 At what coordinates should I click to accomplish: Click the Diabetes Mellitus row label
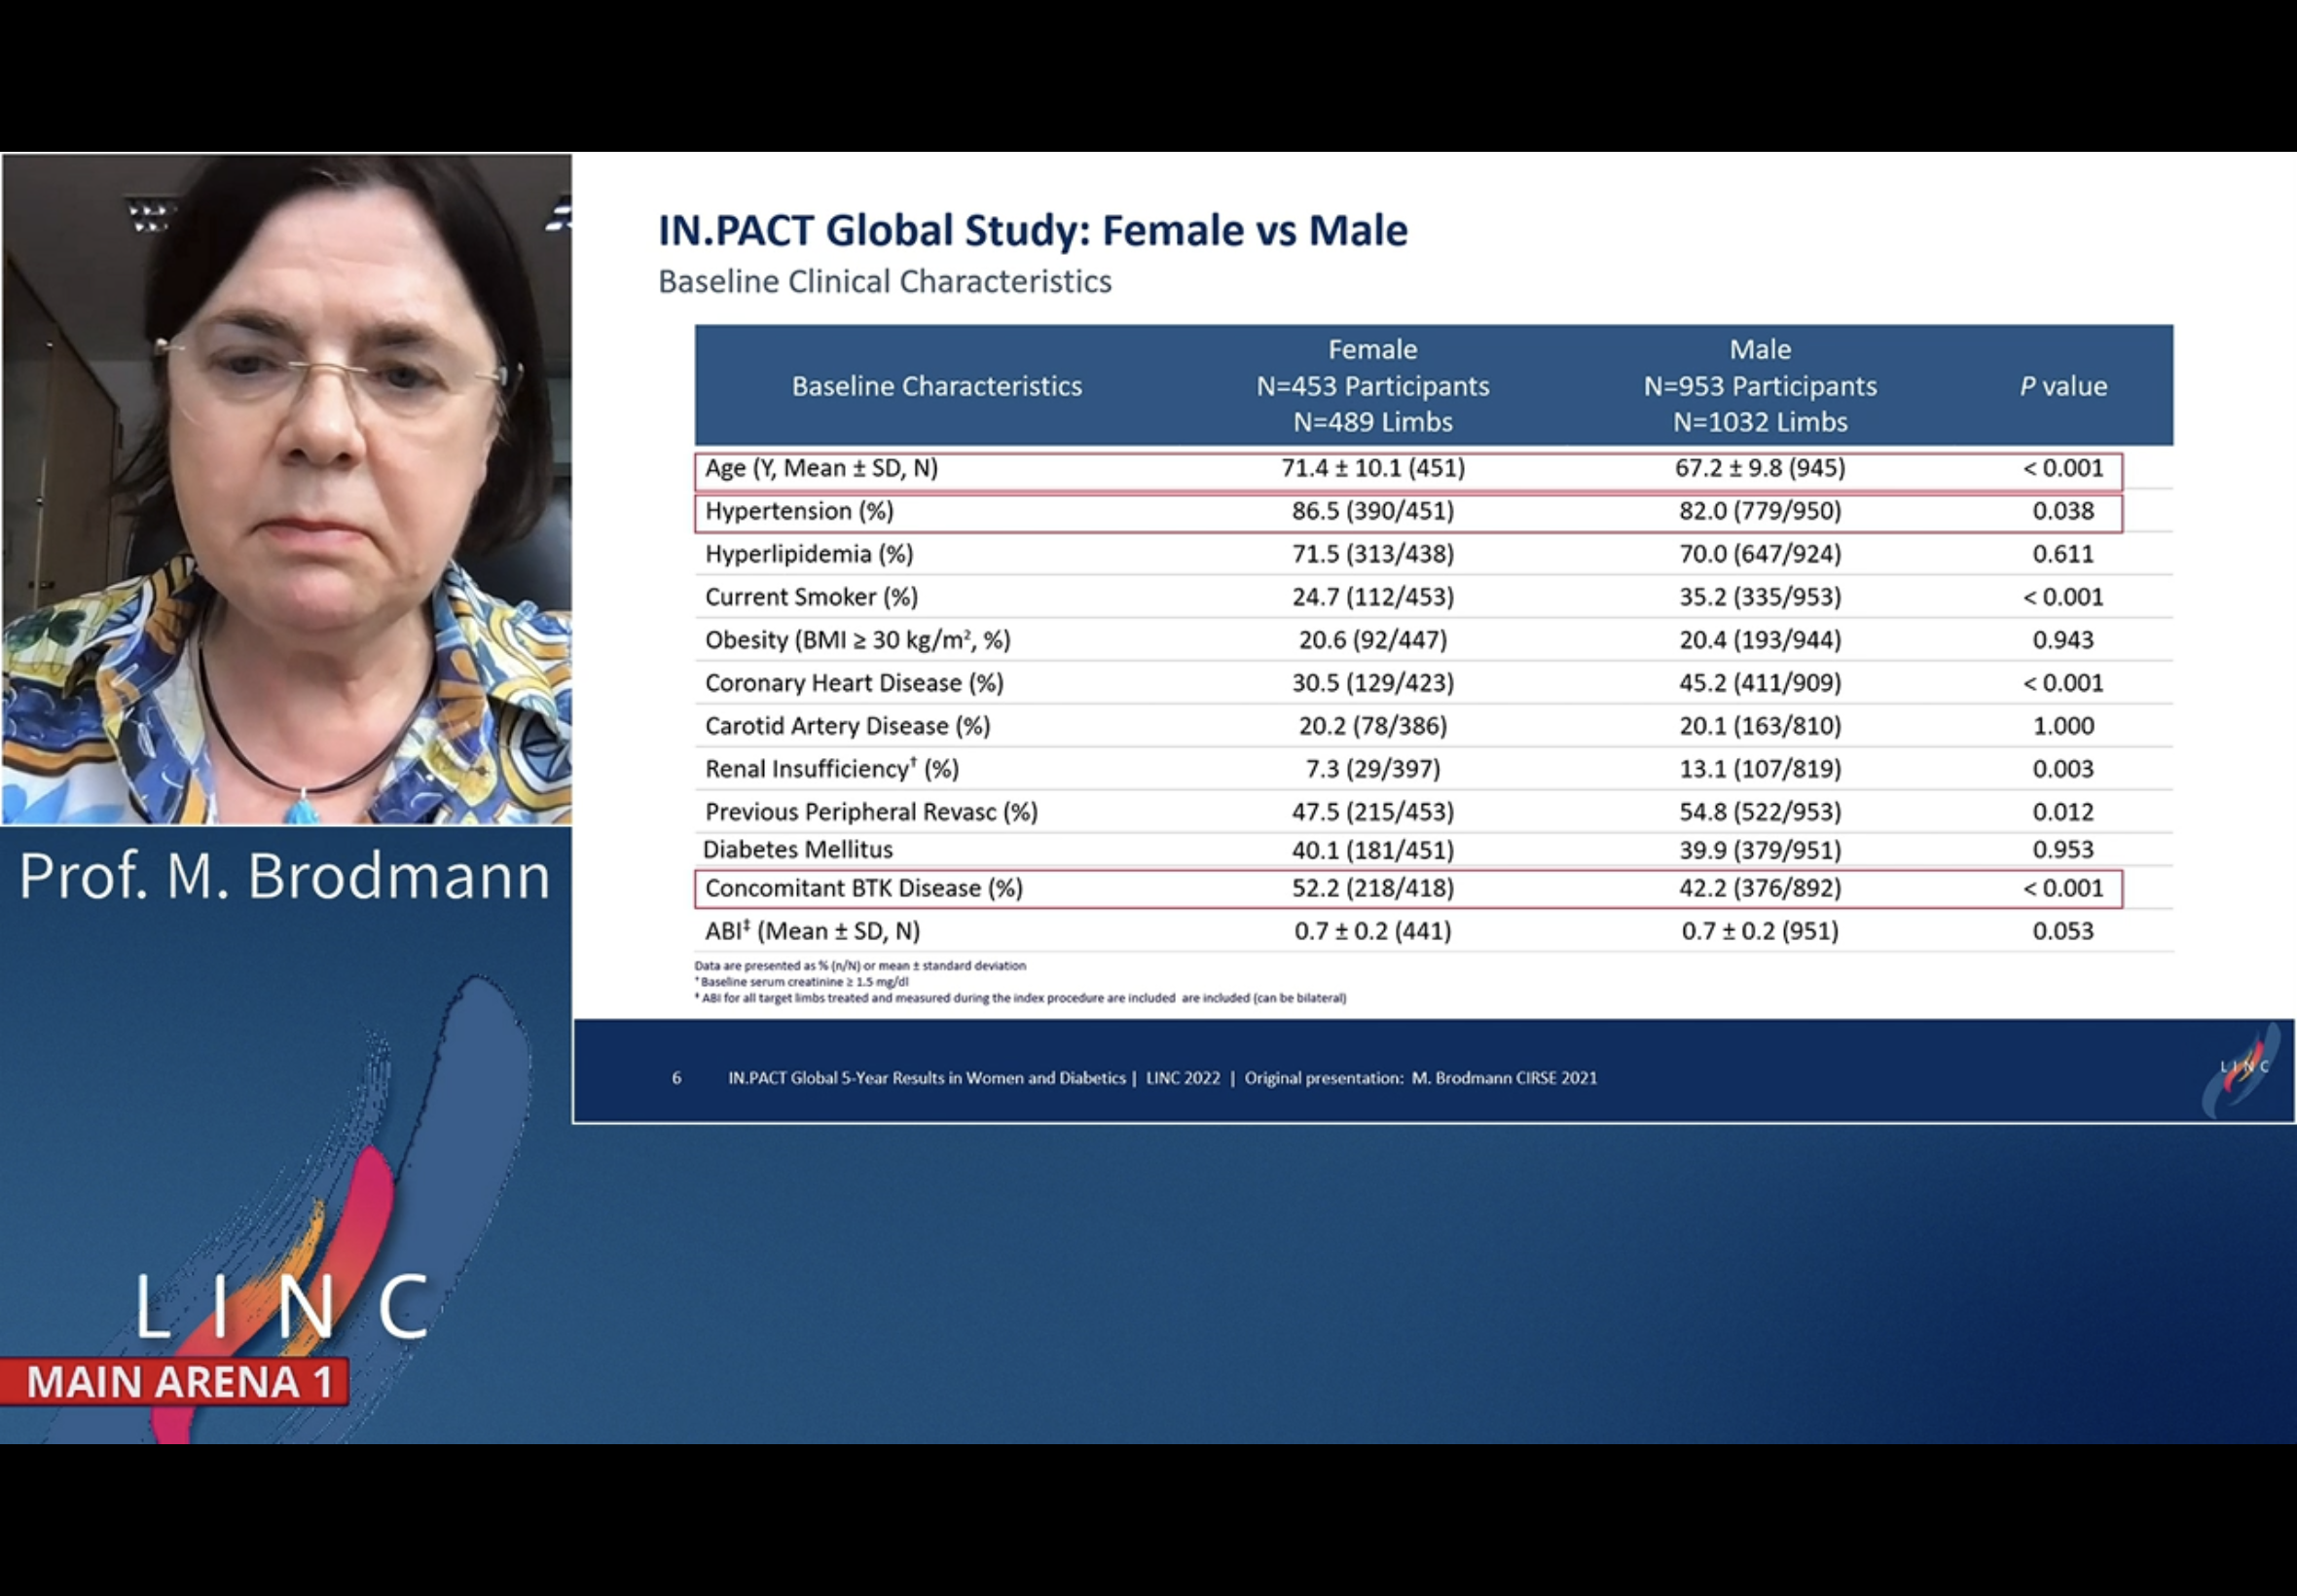pyautogui.click(x=797, y=849)
